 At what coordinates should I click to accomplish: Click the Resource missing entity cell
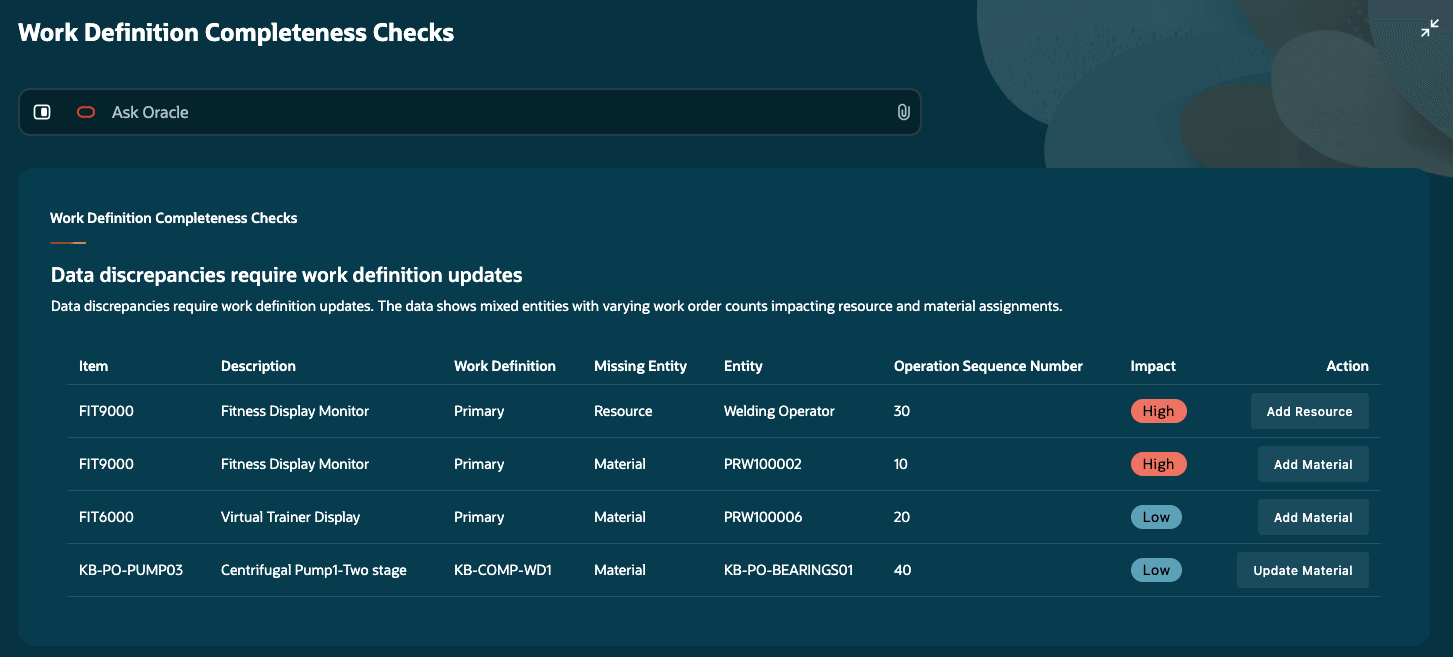623,411
